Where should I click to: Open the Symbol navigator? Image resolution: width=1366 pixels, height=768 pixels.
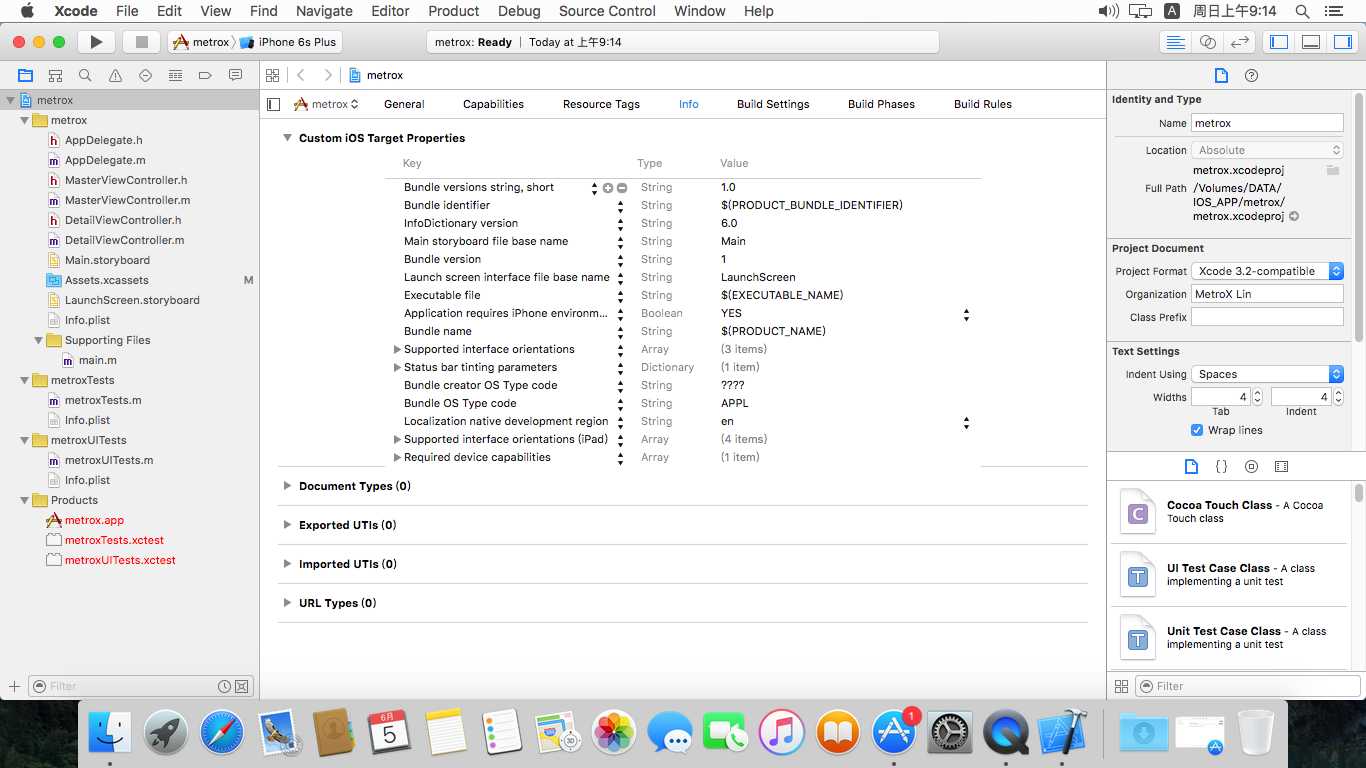[55, 75]
